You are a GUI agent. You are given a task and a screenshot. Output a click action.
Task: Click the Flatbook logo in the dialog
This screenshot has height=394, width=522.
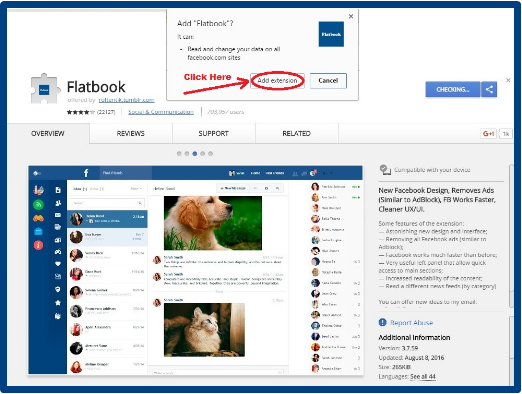click(331, 34)
